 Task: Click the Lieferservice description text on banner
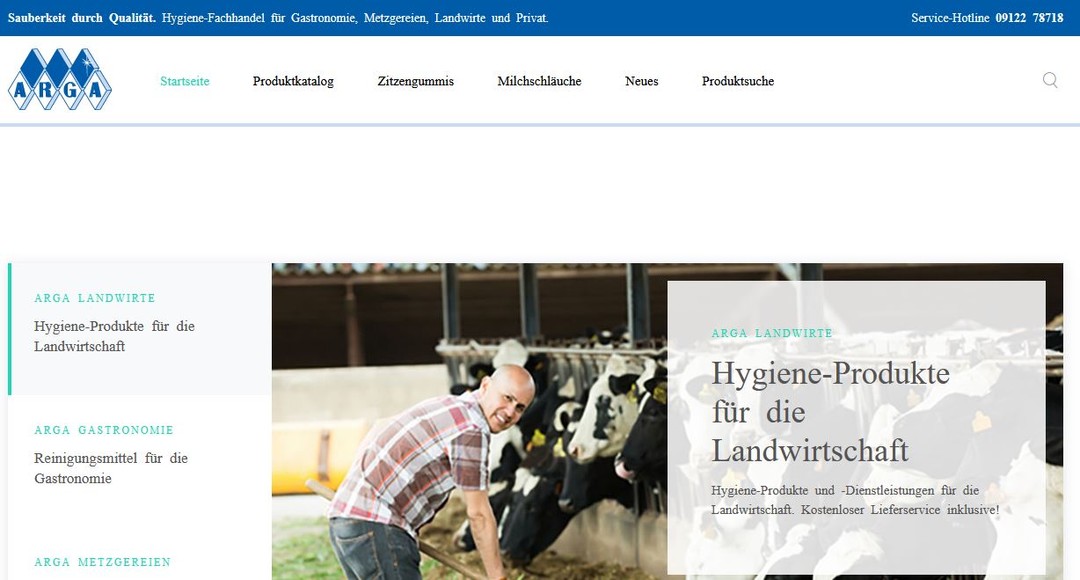854,500
